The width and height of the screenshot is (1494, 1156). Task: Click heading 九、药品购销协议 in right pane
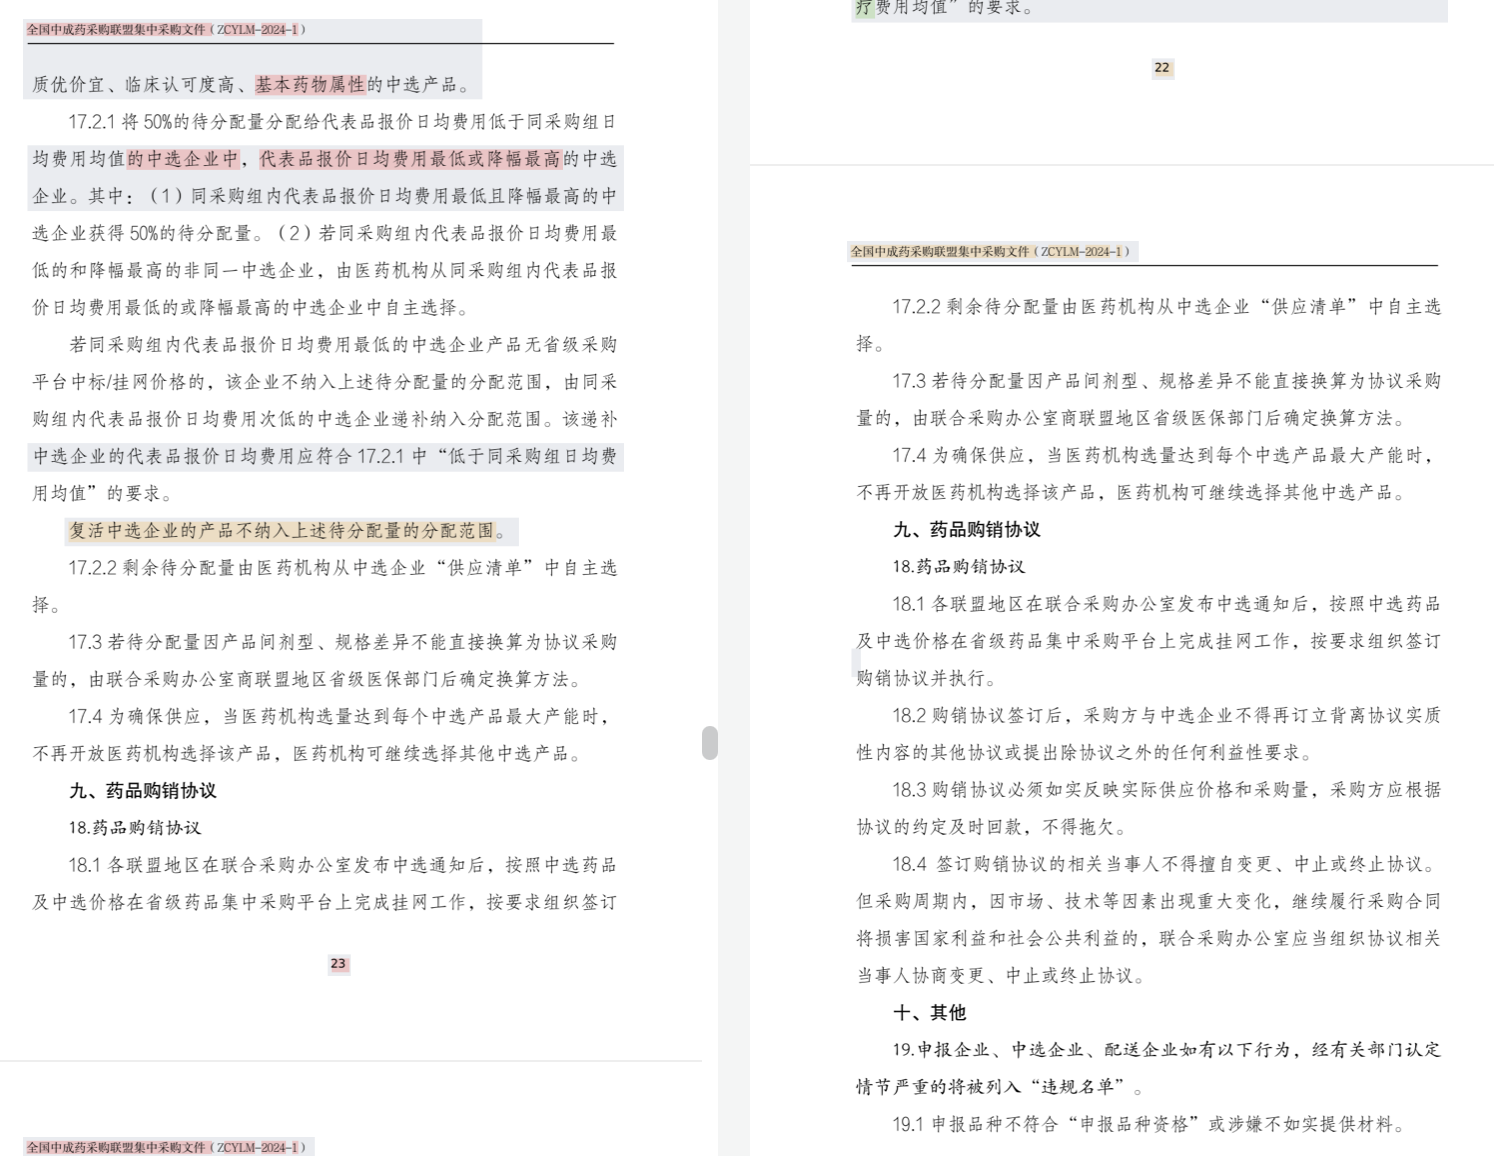pos(966,530)
